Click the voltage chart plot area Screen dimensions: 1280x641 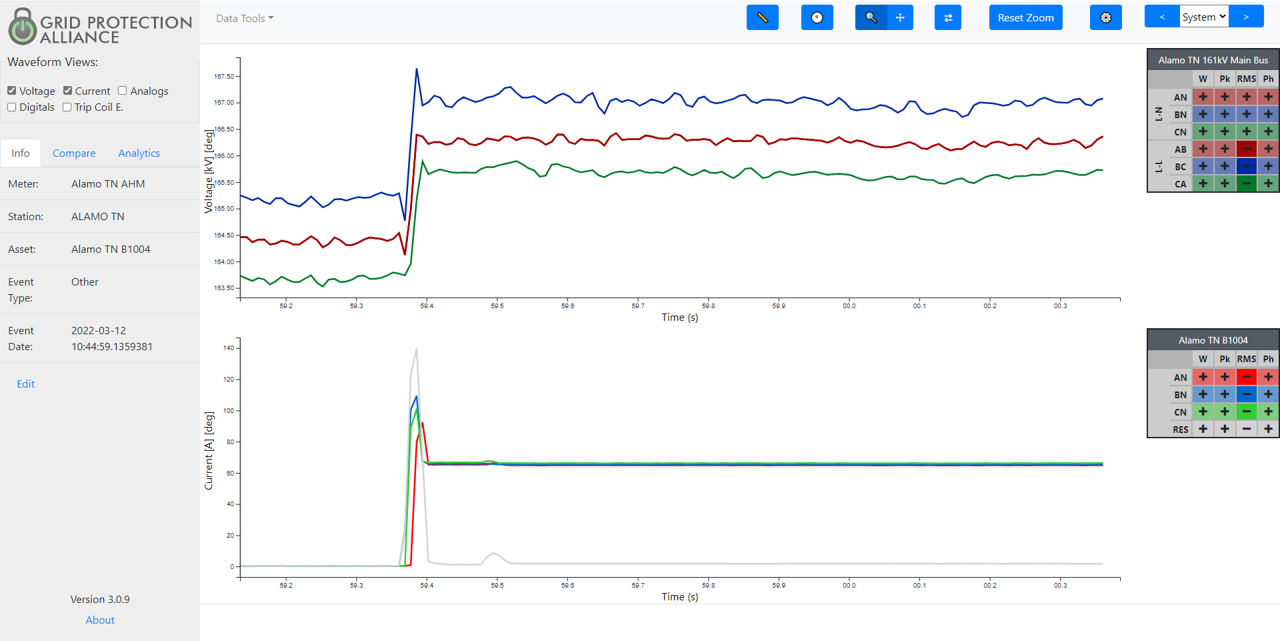point(680,176)
